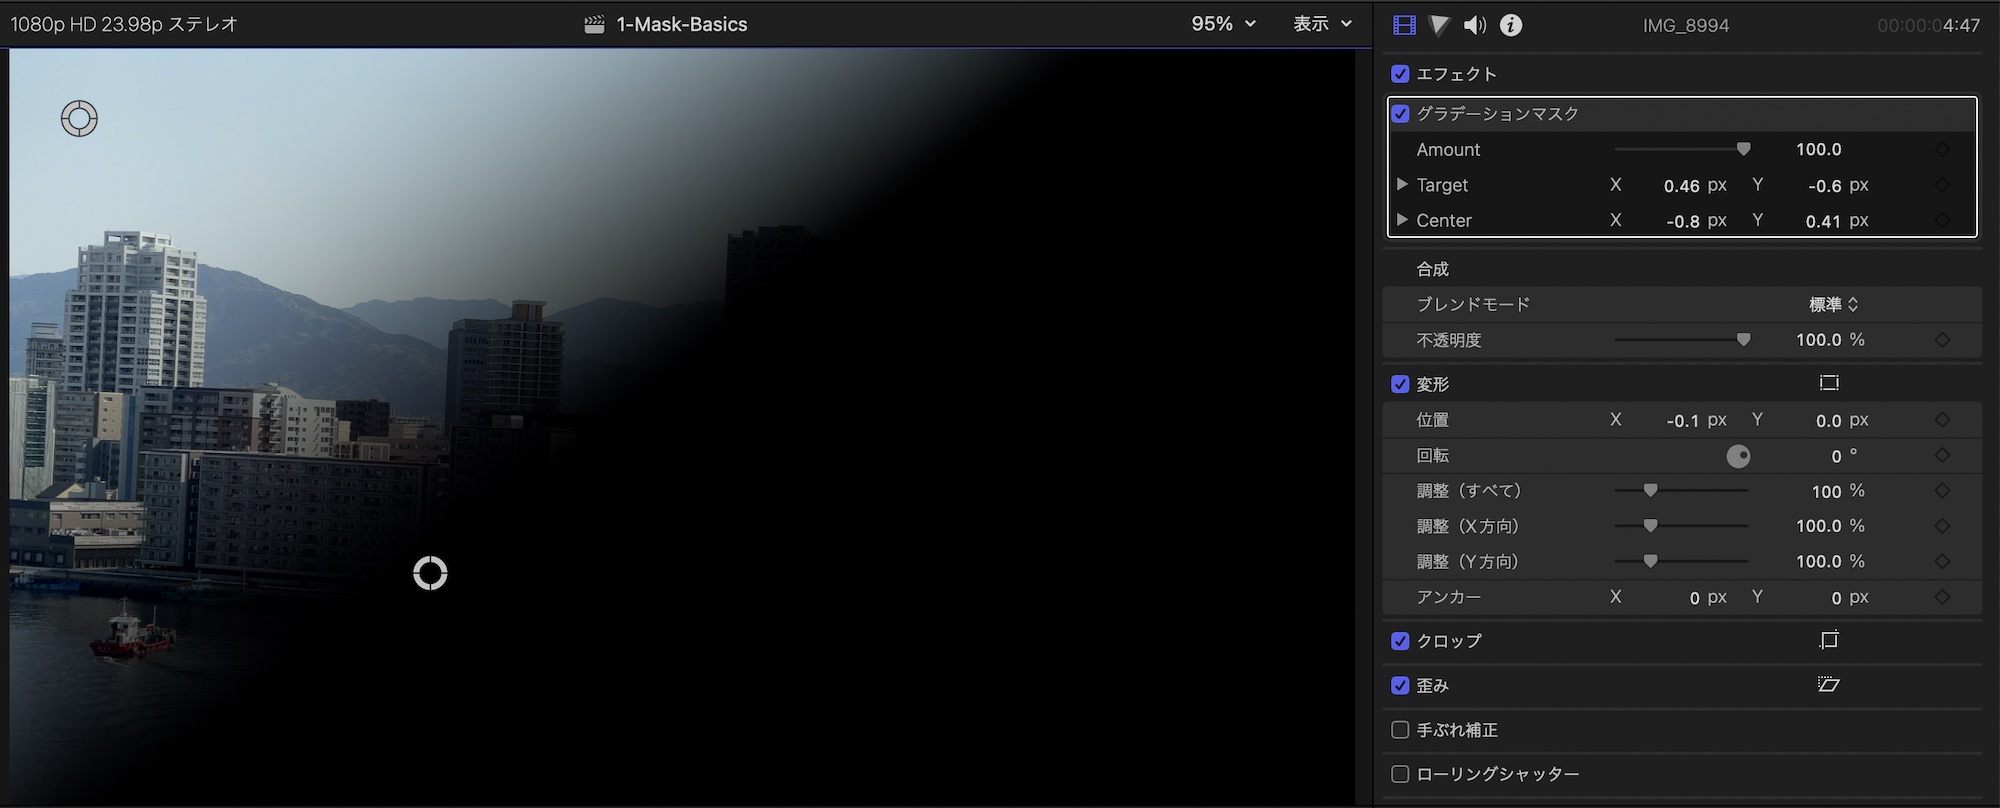Add keyframe for アンカー parameter

pos(1942,597)
